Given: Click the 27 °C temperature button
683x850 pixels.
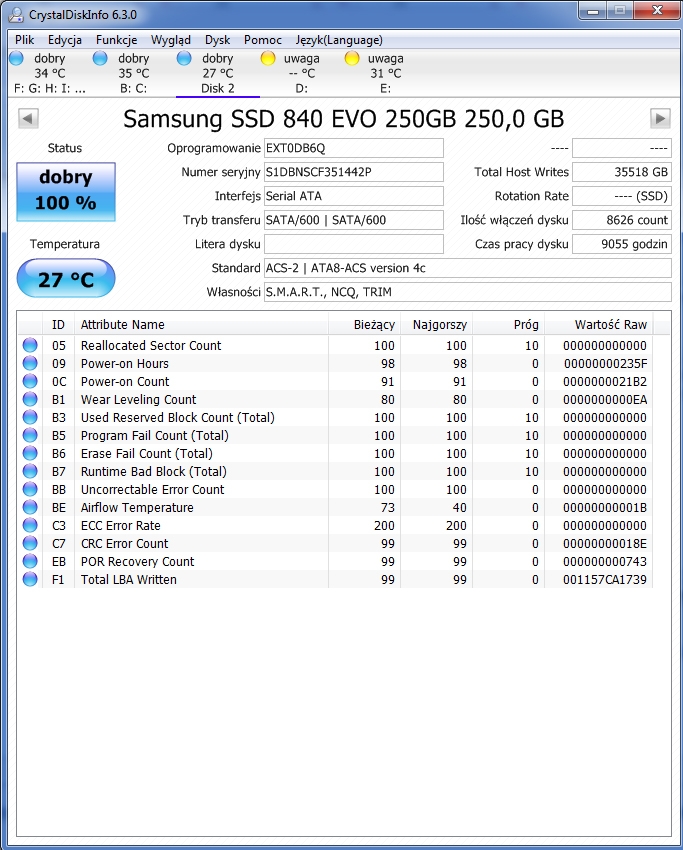Looking at the screenshot, I should (x=66, y=279).
